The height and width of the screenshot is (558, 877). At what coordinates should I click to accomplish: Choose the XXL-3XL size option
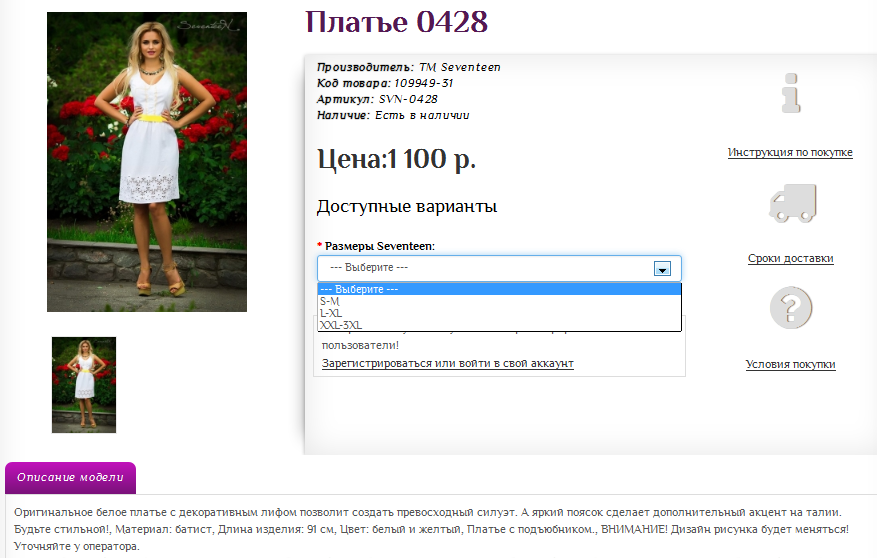499,325
